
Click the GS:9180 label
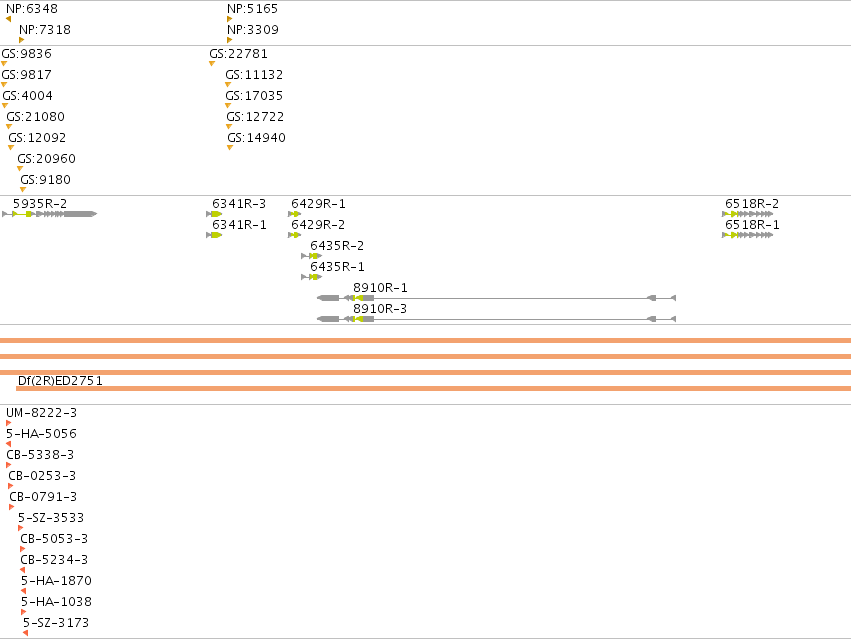[46, 180]
